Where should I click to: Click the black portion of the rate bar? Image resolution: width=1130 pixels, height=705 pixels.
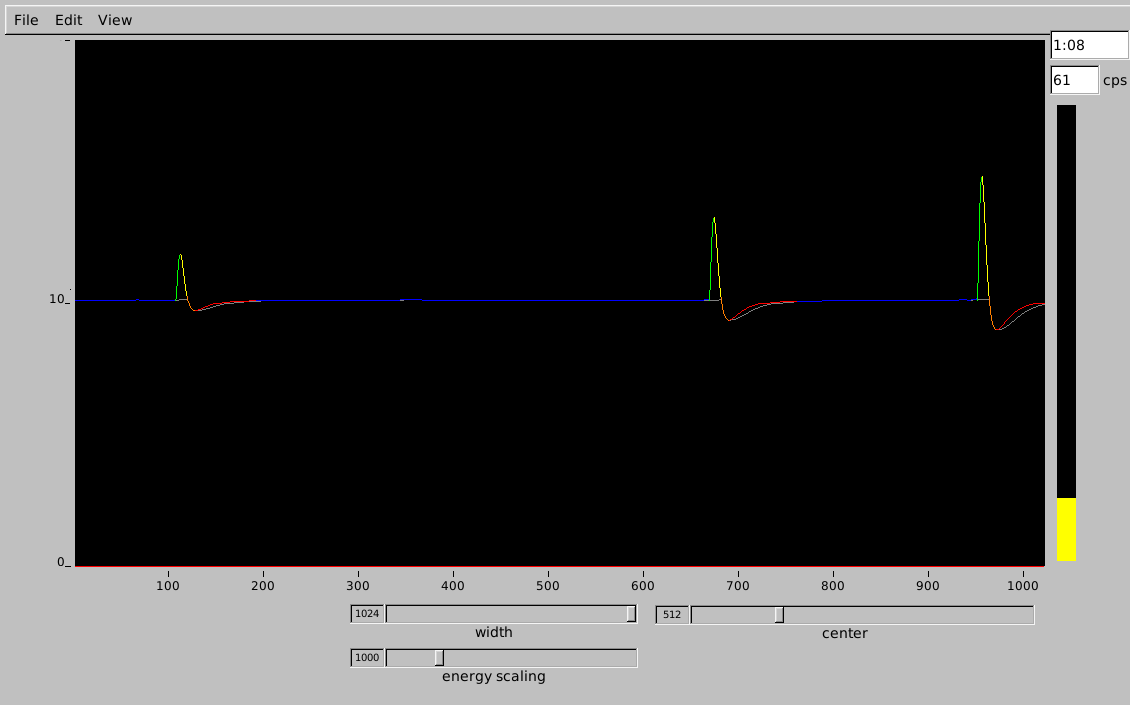click(x=1066, y=300)
